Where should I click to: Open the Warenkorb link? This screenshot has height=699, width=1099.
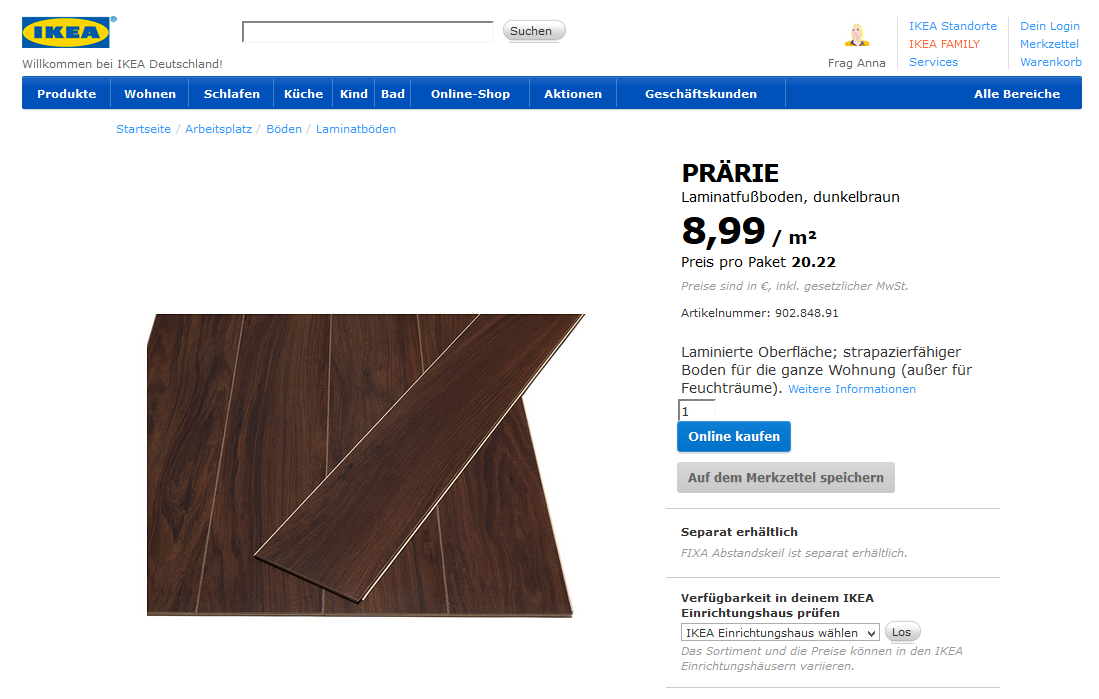(1050, 62)
